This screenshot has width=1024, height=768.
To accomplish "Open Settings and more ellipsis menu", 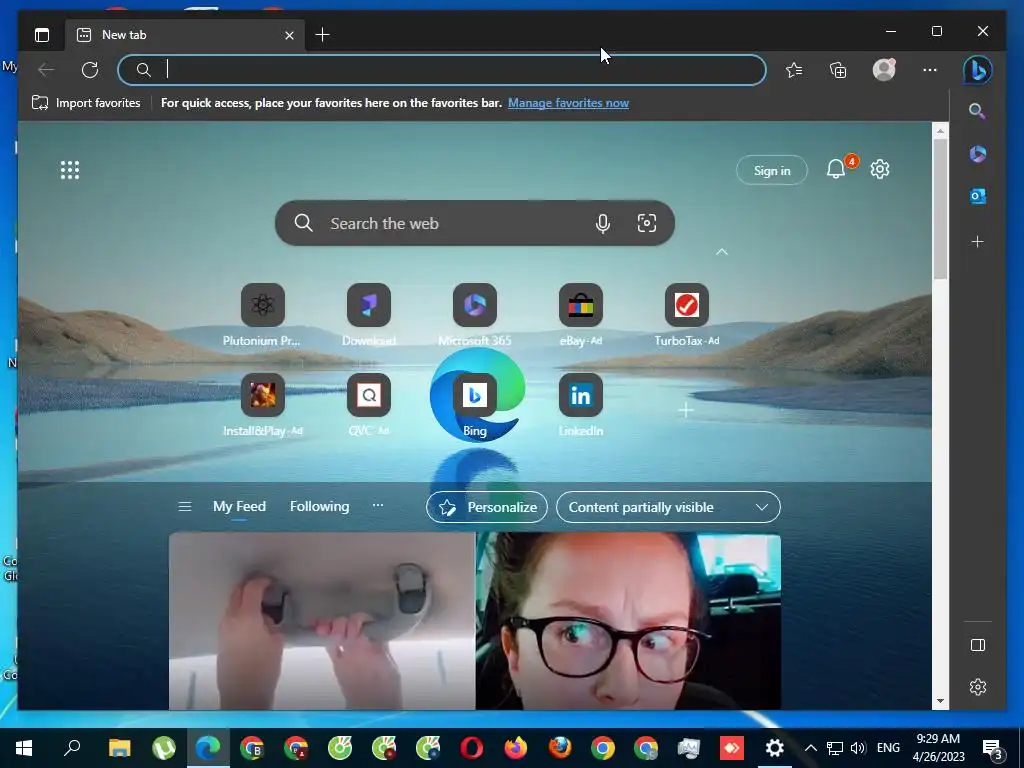I will point(930,70).
